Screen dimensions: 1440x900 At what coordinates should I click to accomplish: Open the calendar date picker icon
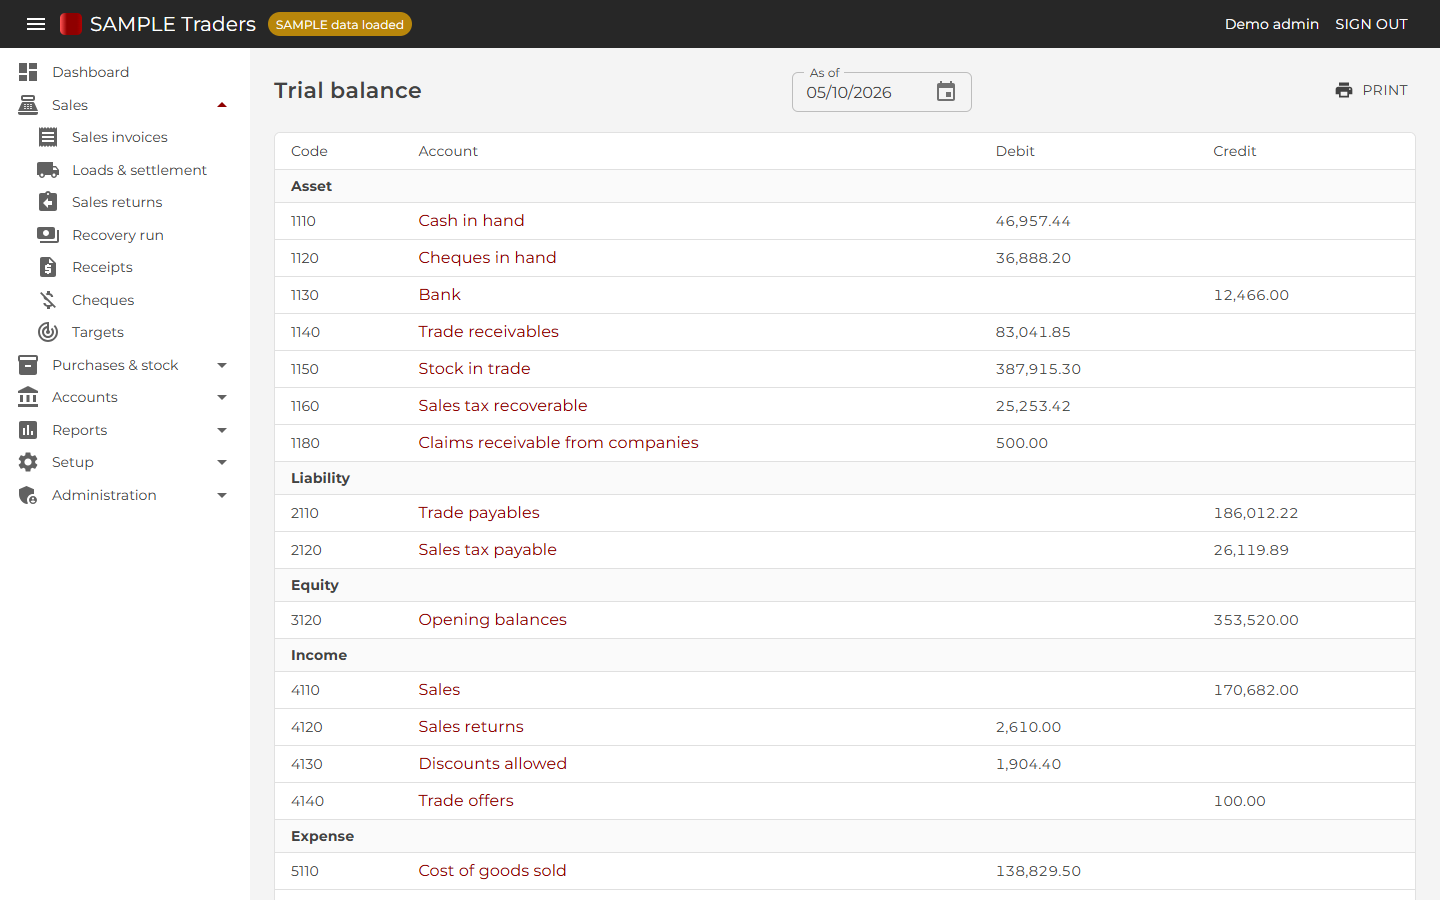pos(946,92)
